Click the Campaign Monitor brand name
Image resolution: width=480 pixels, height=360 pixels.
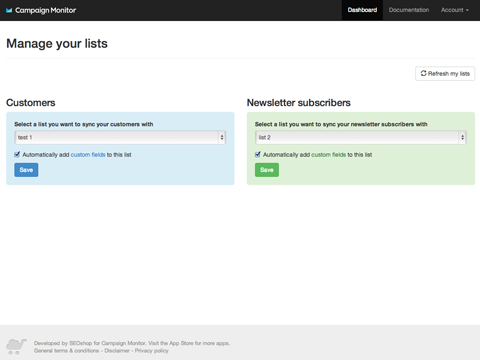coord(45,10)
